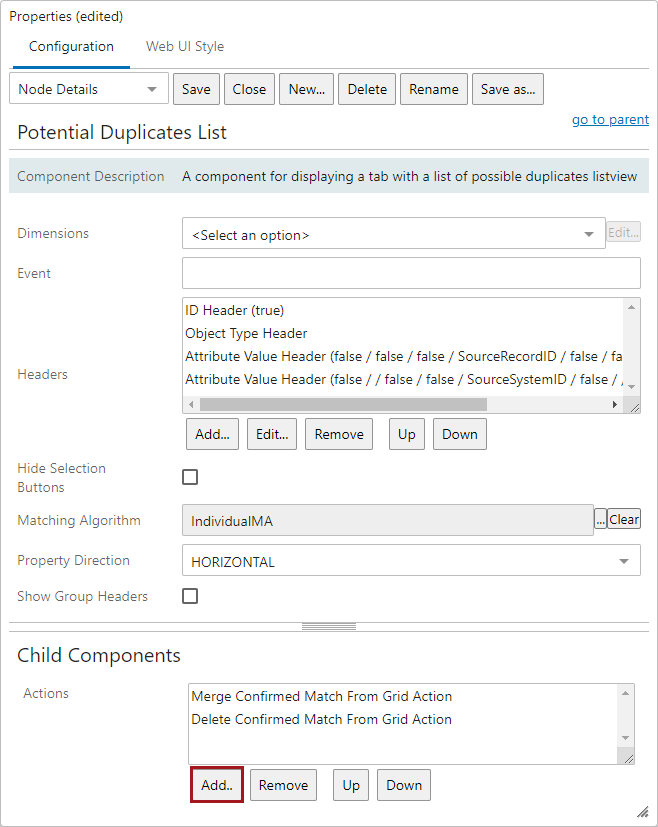The width and height of the screenshot is (658, 827).
Task: Open the Node Details dropdown
Action: point(89,89)
